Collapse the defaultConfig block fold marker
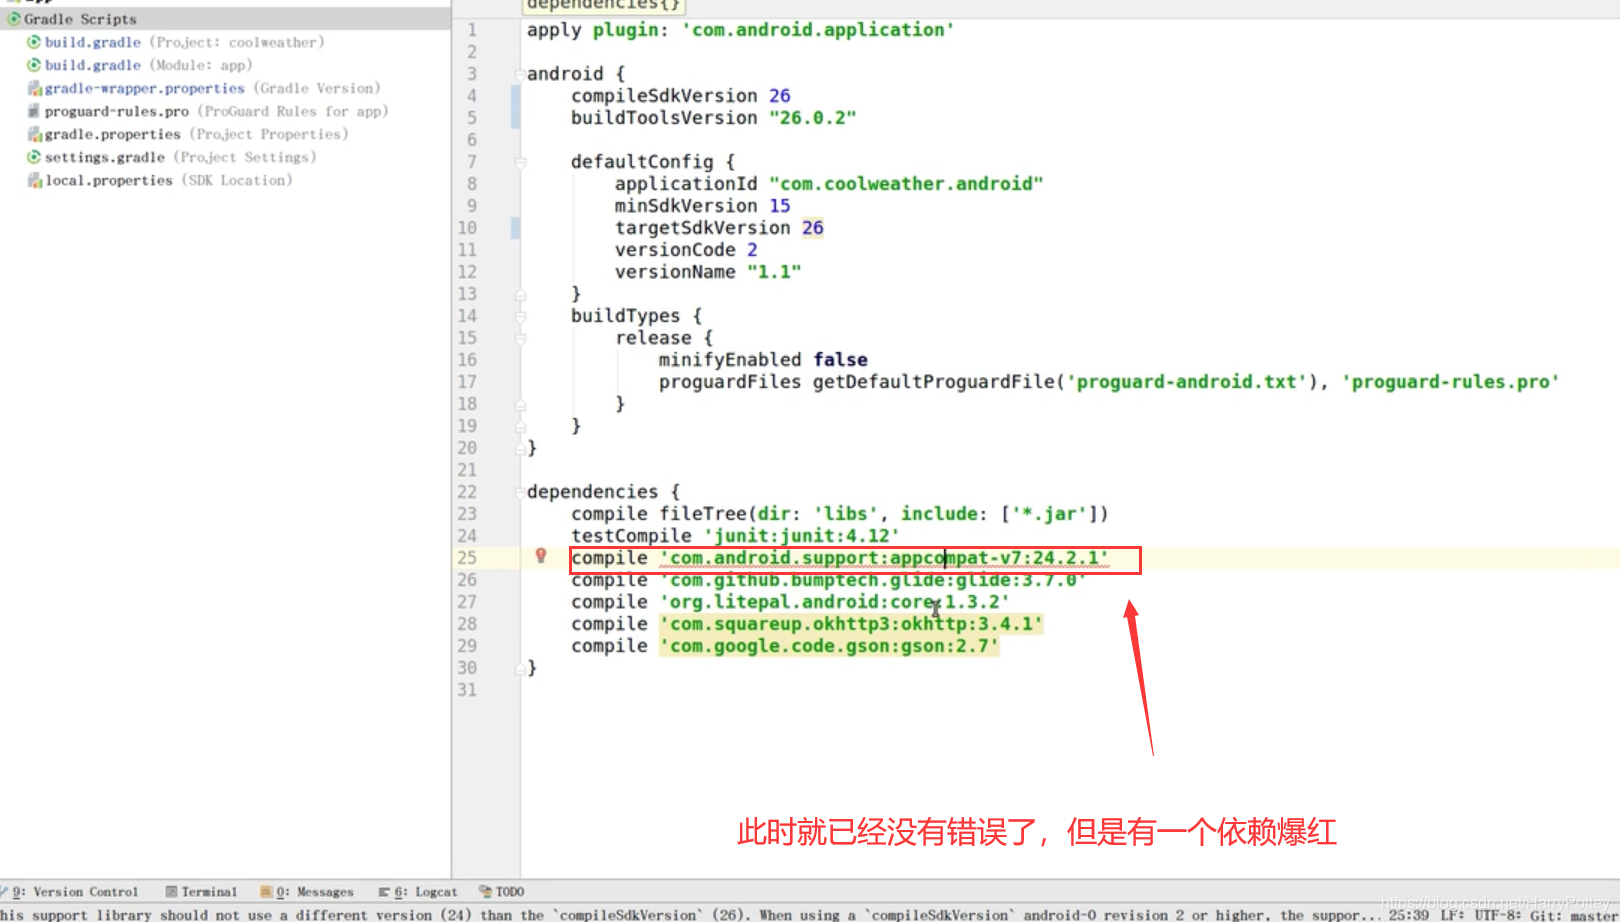Screen dimensions: 1620x922 point(520,162)
